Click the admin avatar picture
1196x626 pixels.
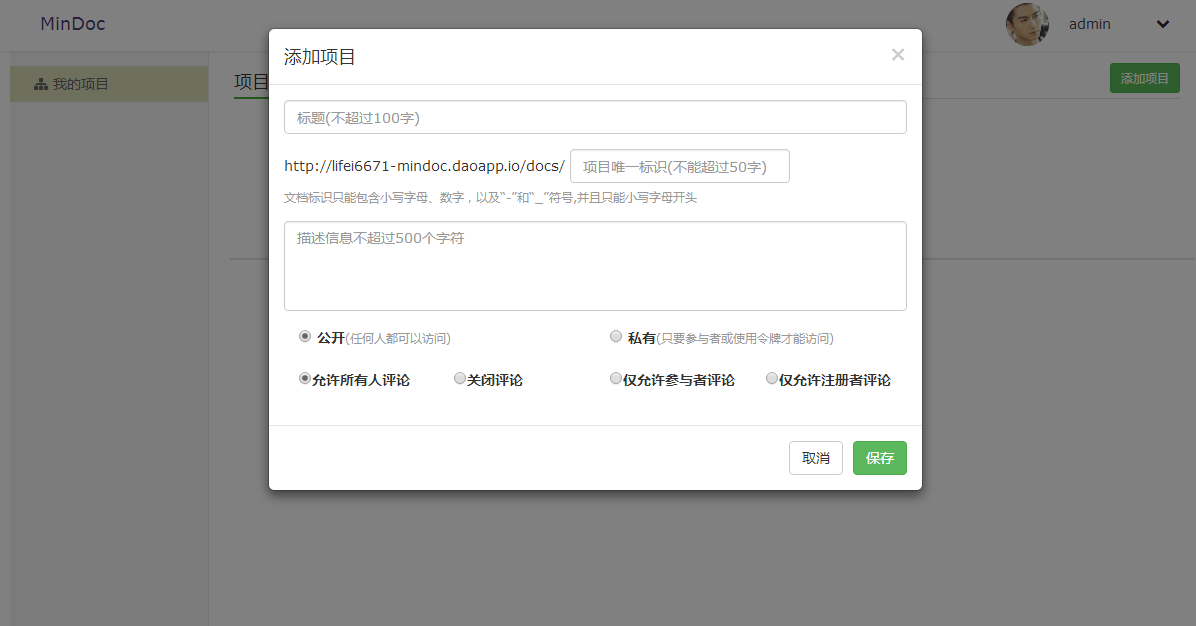click(x=1027, y=25)
